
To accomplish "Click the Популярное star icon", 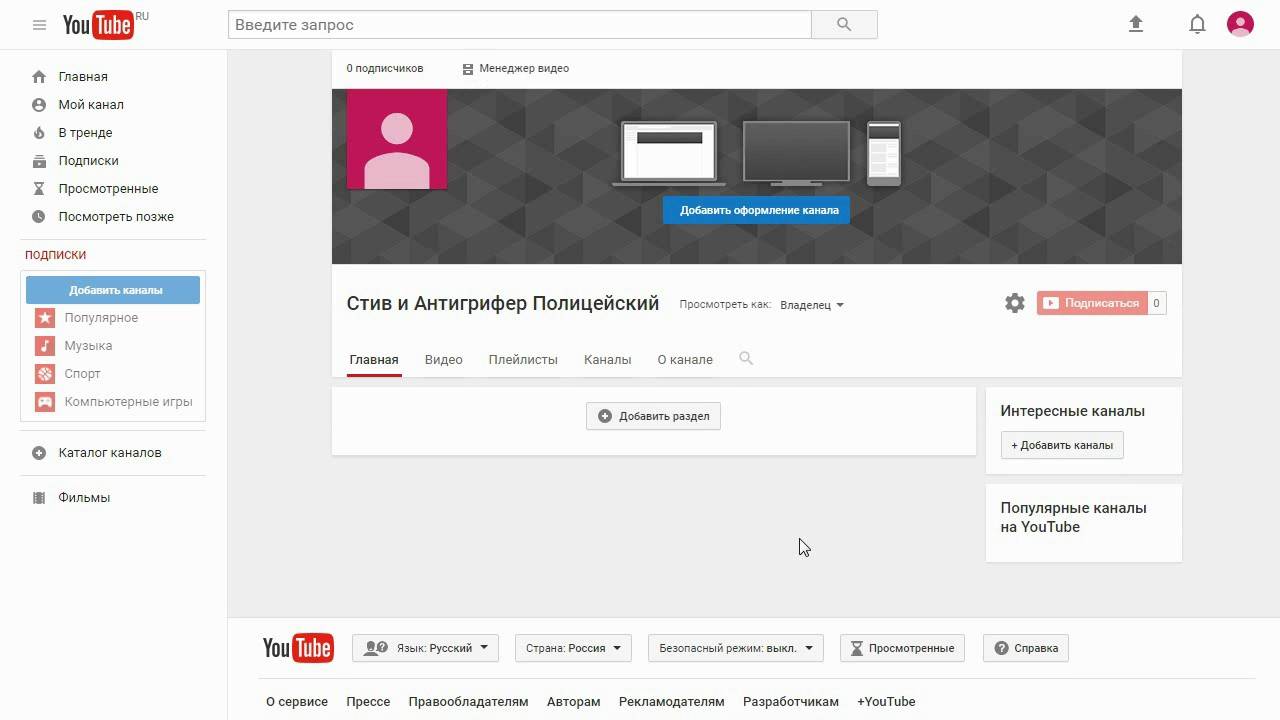I will point(45,318).
